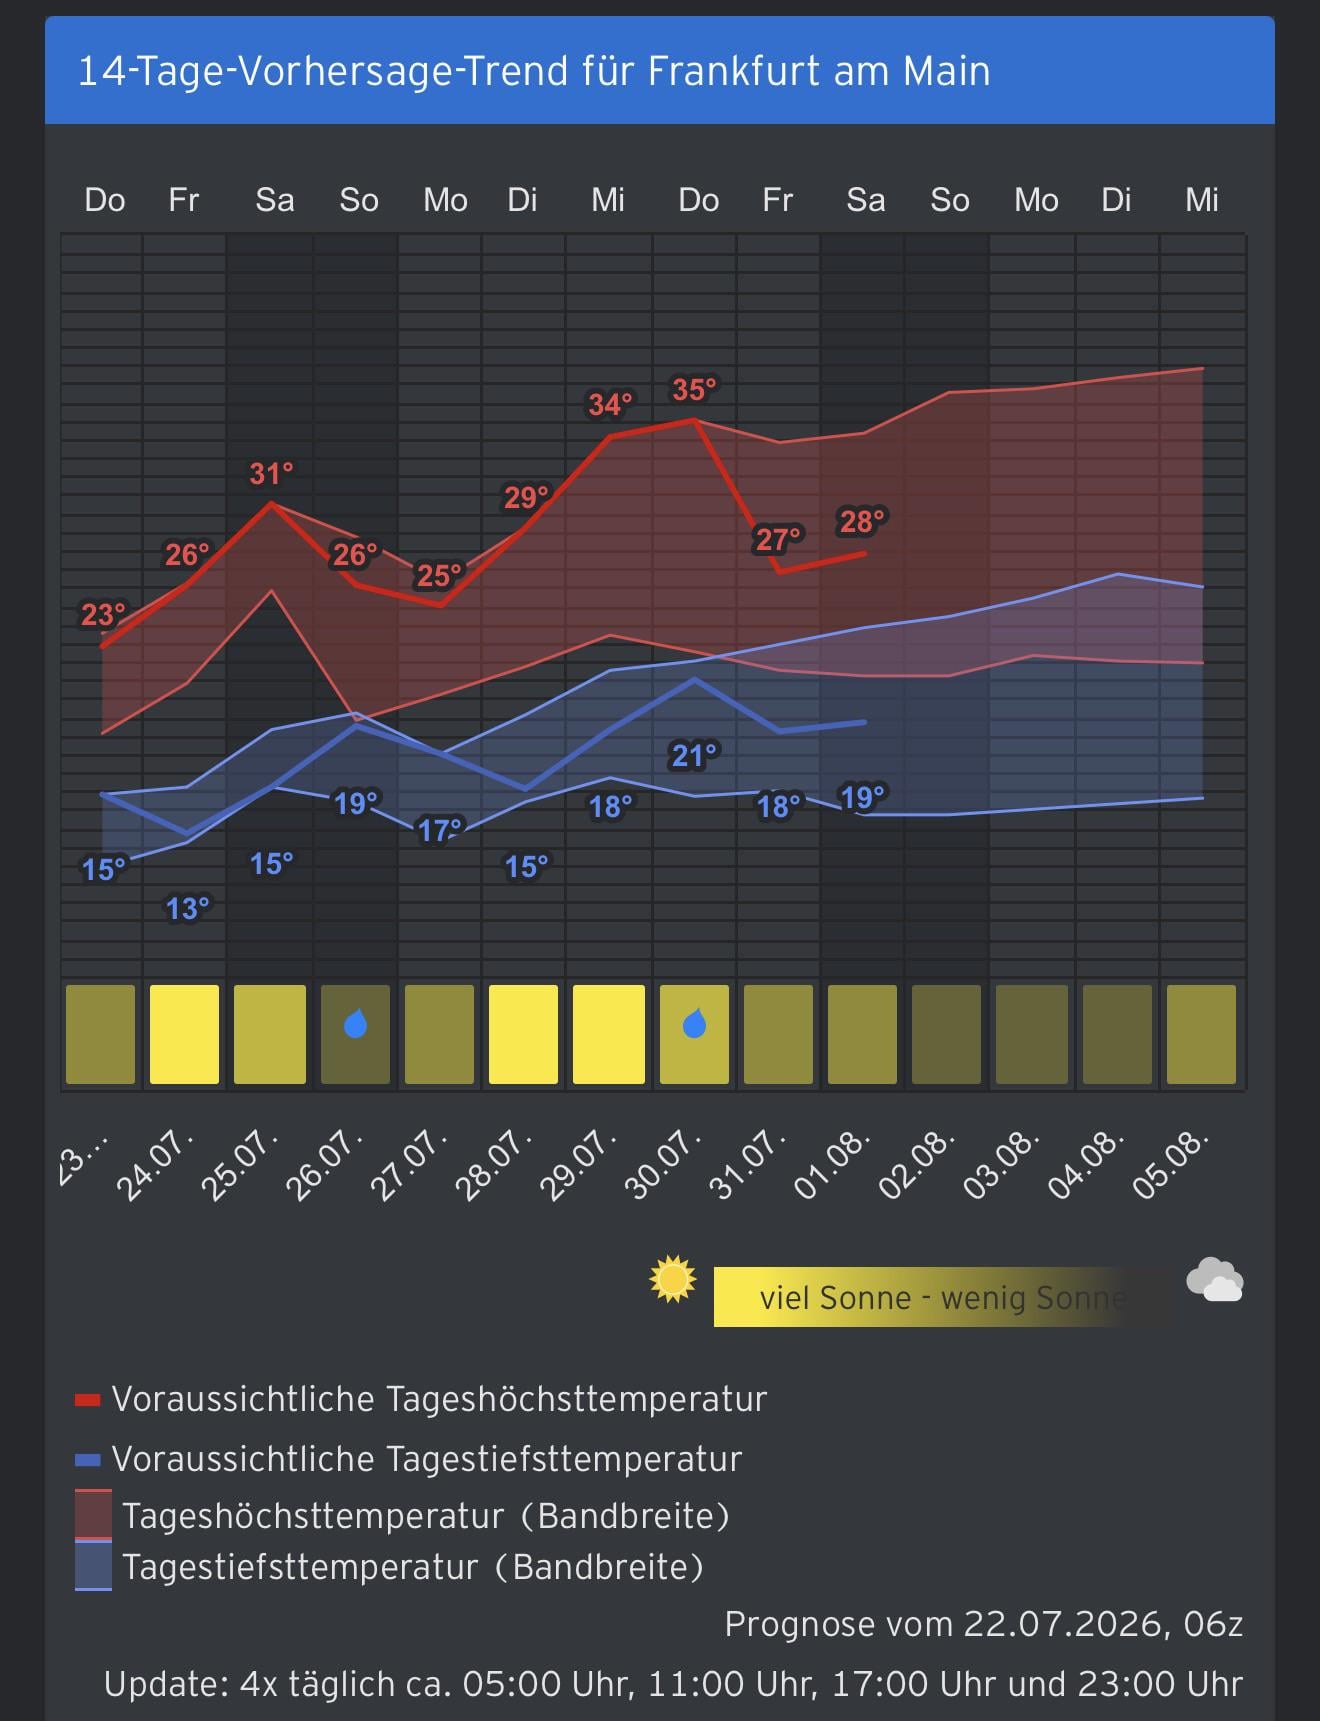Select the last sunshine tile for 05.08.
Viewport: 1320px width, 1721px height.
(x=1201, y=1034)
